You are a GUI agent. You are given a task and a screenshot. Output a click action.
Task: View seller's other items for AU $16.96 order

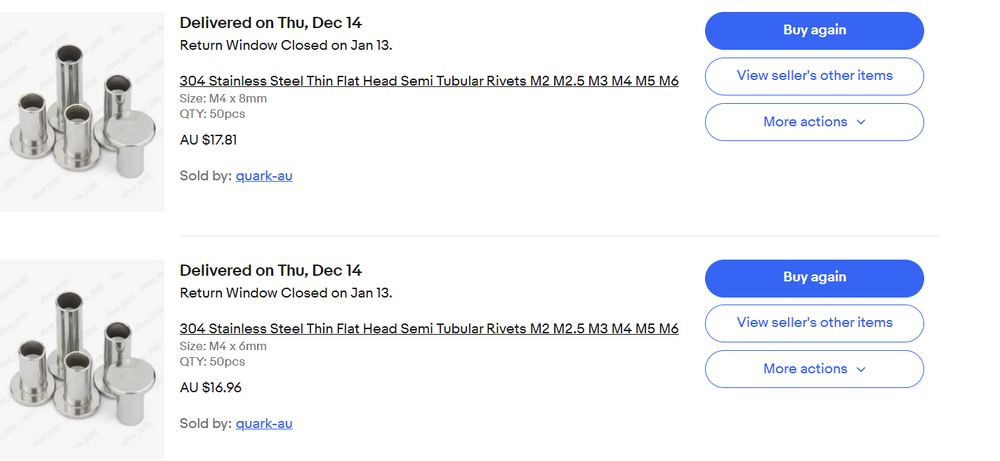coord(814,323)
